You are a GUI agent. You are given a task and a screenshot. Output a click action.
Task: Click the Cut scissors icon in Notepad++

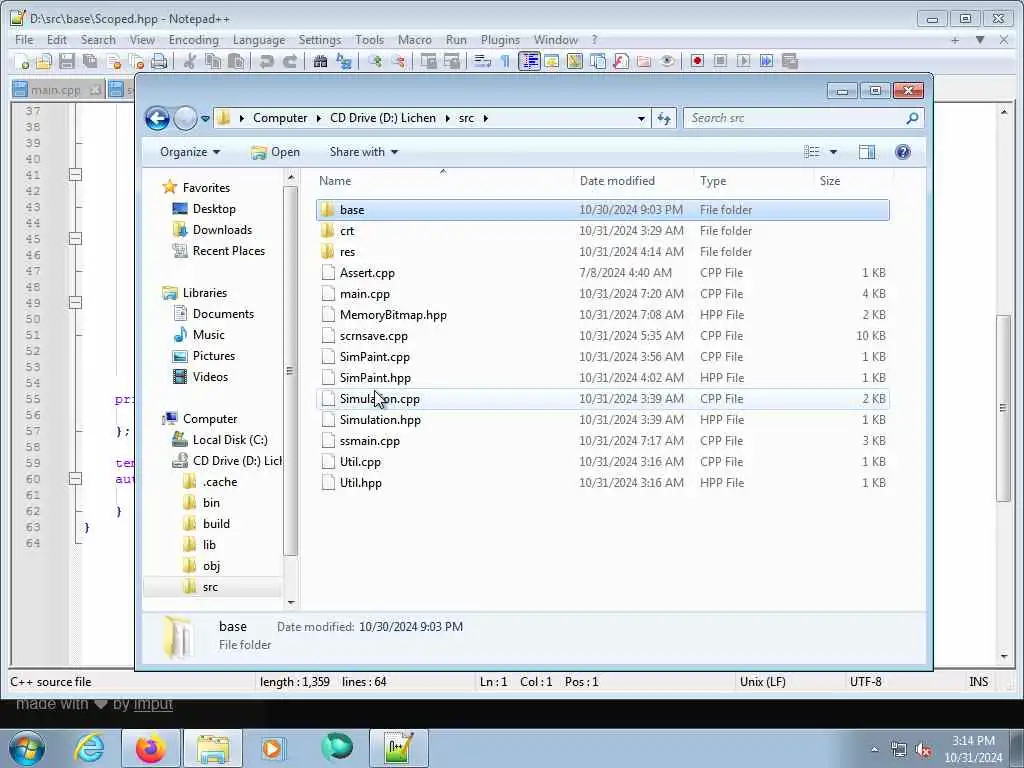pyautogui.click(x=189, y=61)
